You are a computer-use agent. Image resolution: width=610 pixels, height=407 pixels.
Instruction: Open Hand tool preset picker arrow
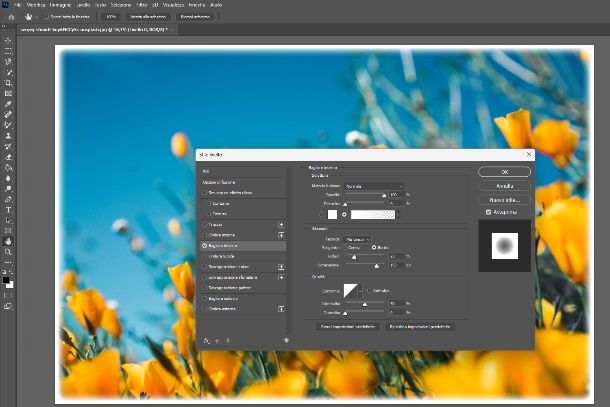point(36,17)
